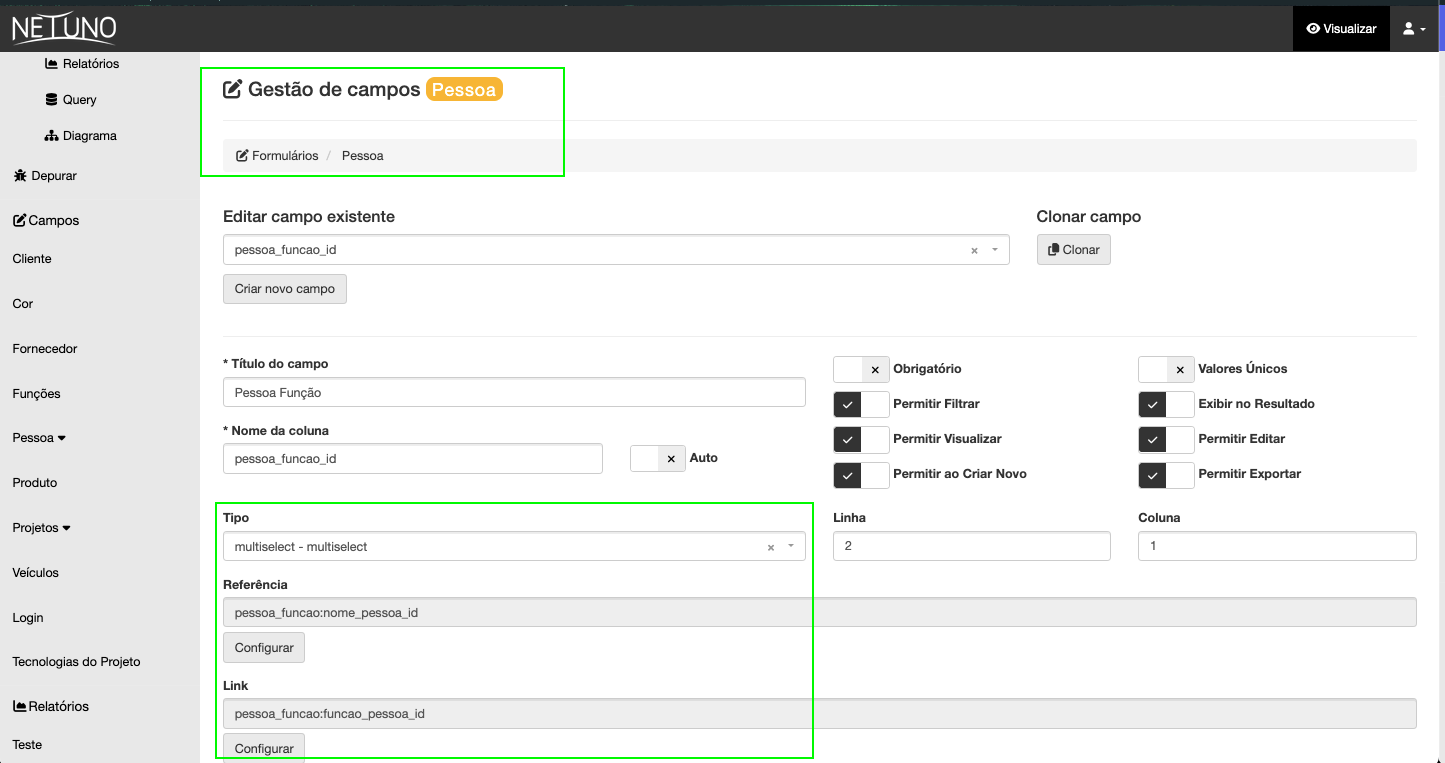Switch to the Fornecedor section
1445x763 pixels.
point(44,348)
